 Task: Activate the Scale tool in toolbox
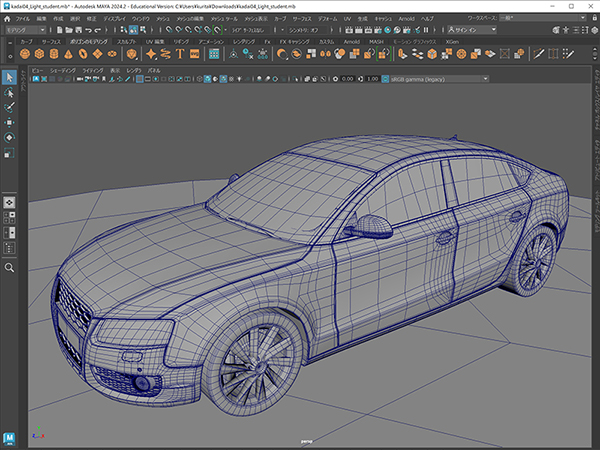click(9, 153)
